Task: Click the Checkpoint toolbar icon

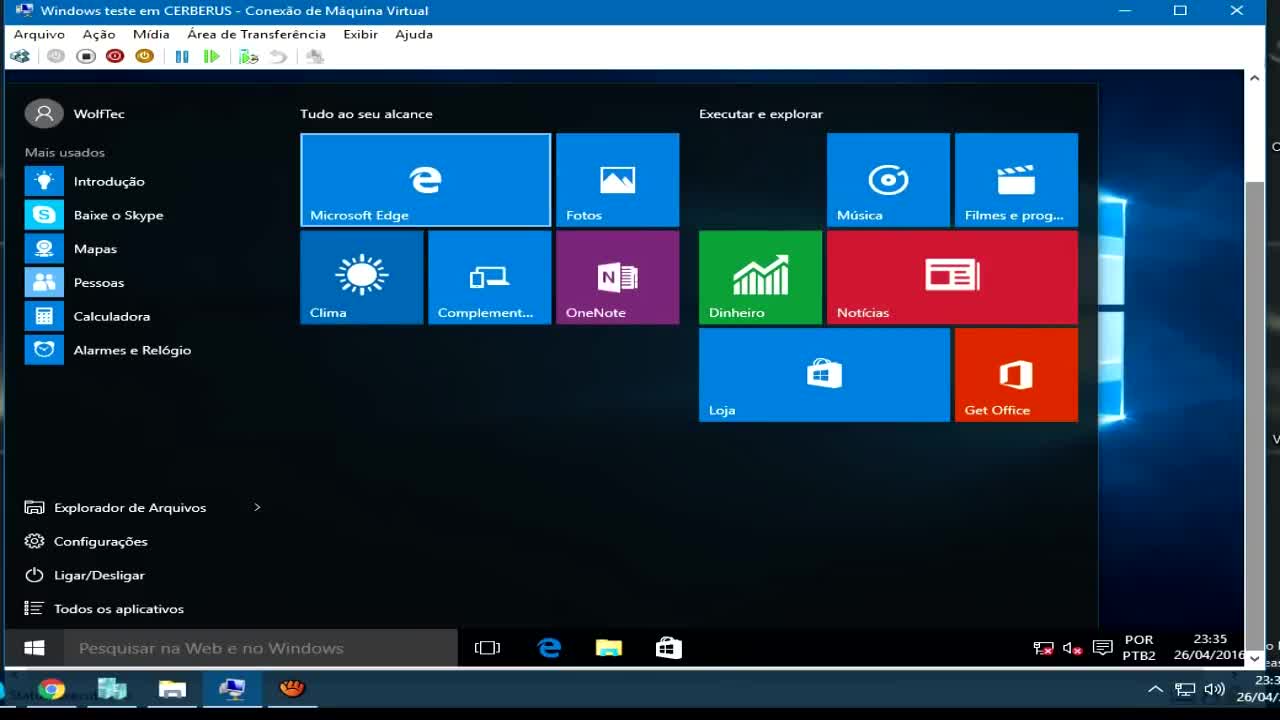Action: [248, 57]
